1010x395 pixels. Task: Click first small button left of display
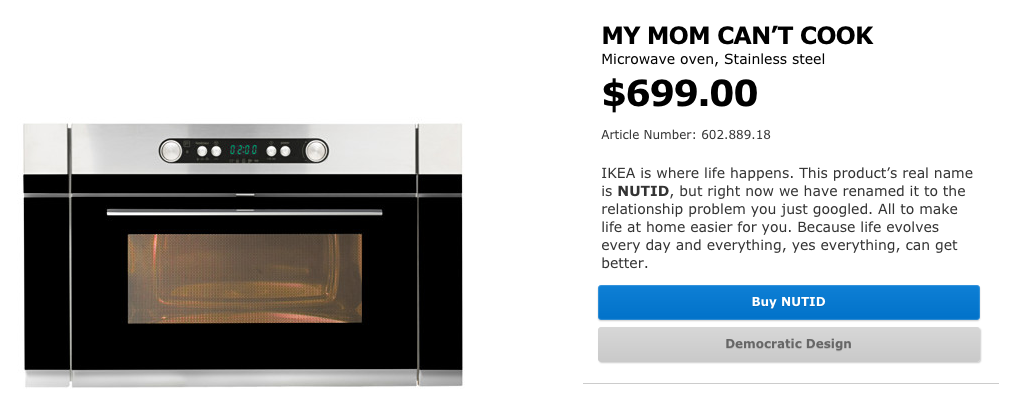coord(202,151)
